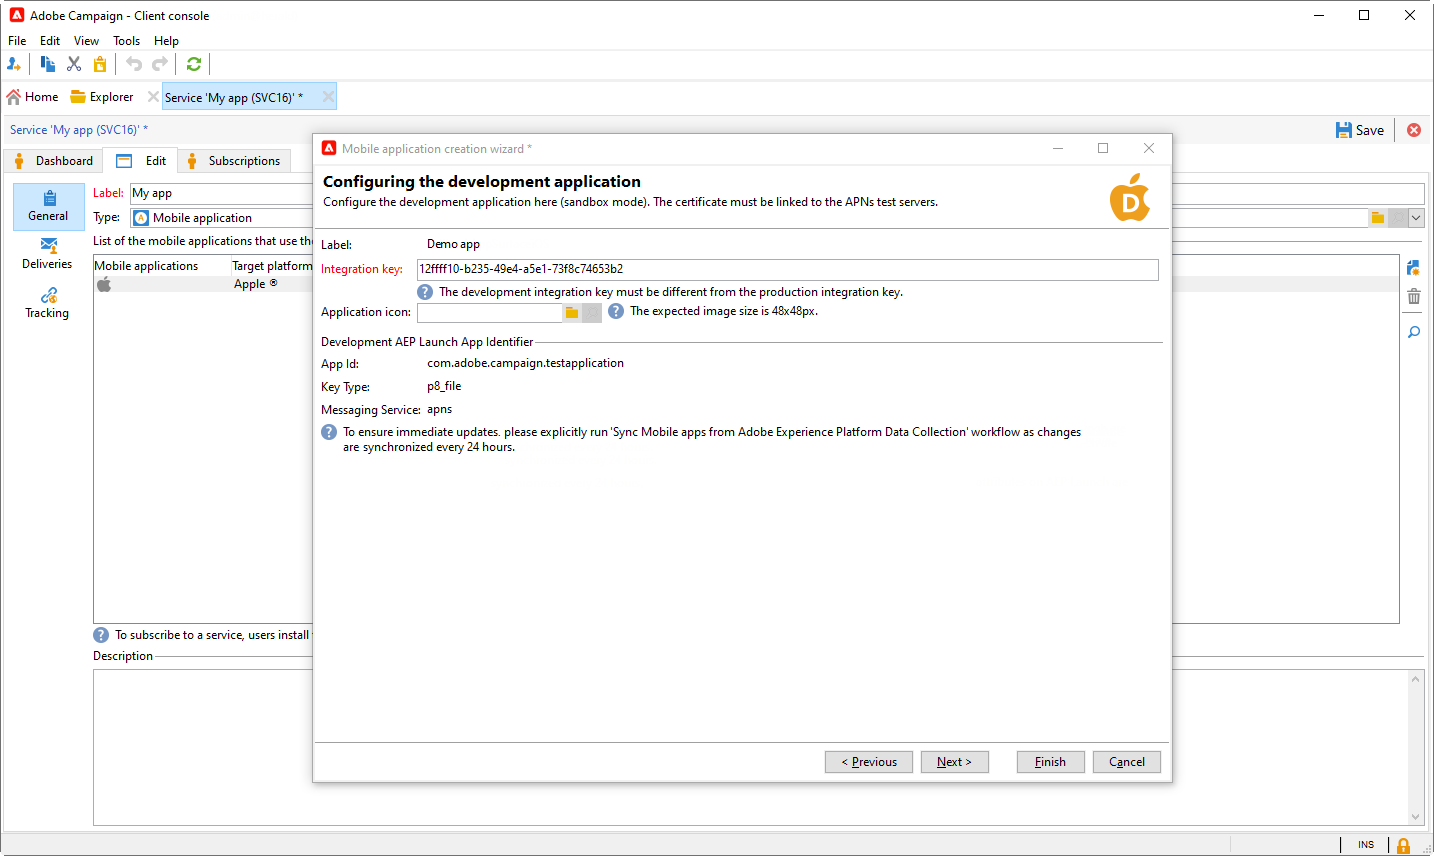Click the Cut scissors icon in the toolbar
Viewport: 1434px width, 856px height.
pos(74,64)
